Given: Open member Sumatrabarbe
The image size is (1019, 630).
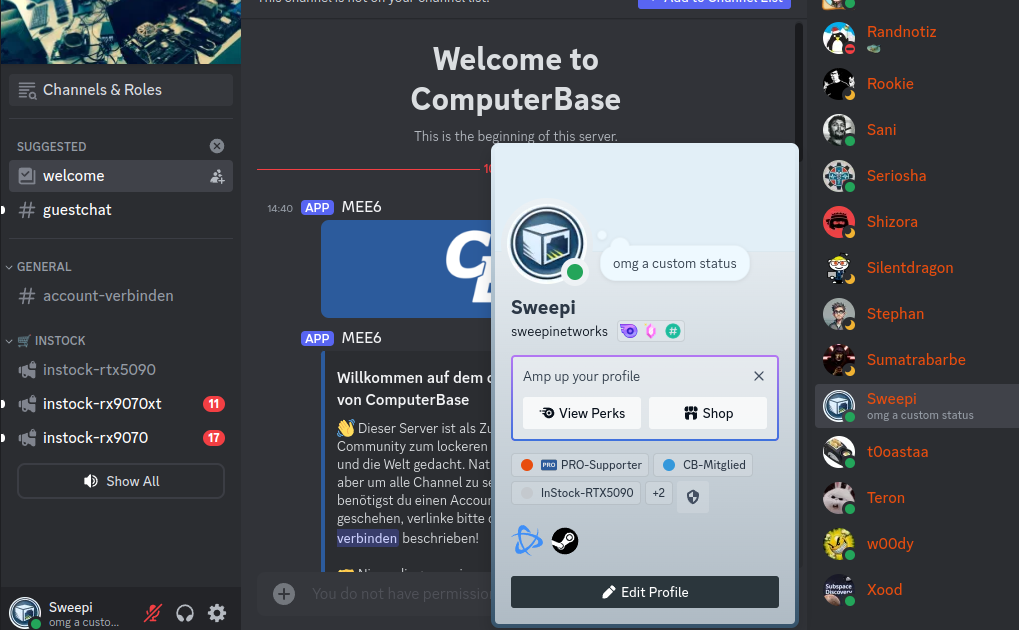Looking at the screenshot, I should pyautogui.click(x=917, y=360).
